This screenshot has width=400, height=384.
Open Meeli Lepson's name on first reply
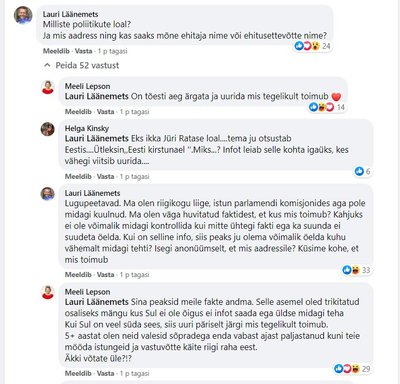click(x=87, y=86)
